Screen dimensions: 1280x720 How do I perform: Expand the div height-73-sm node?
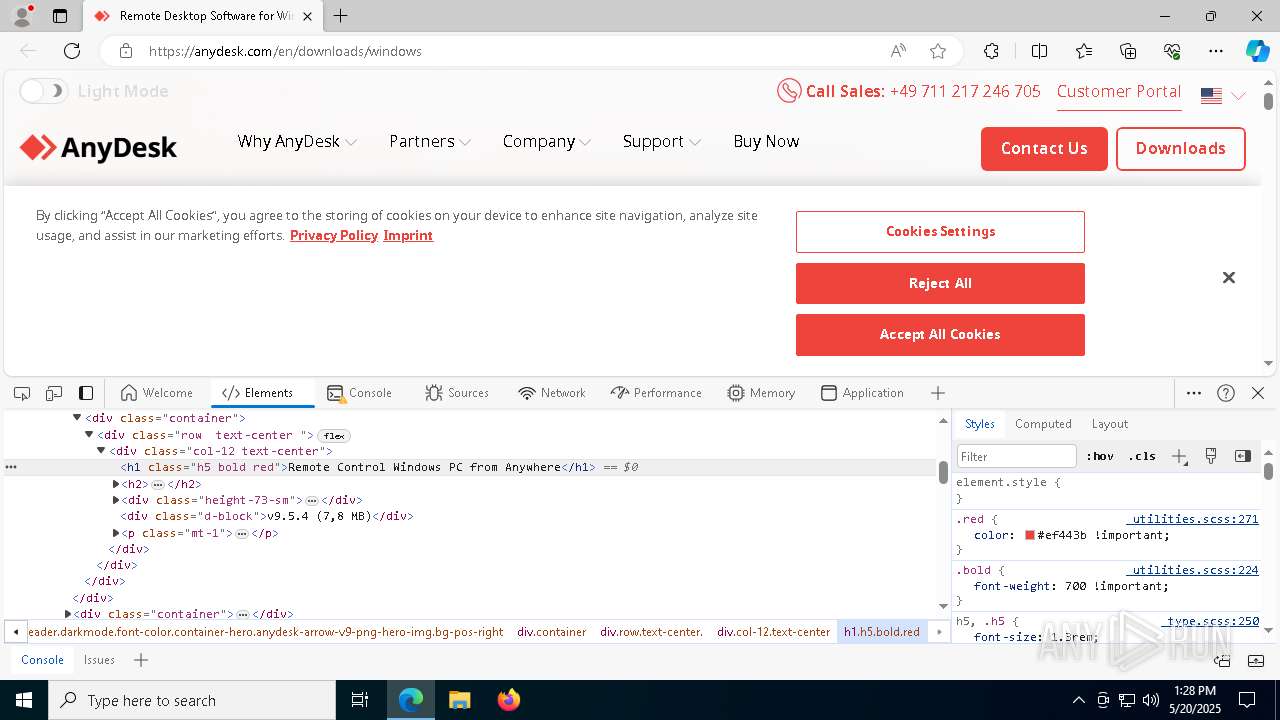point(116,500)
